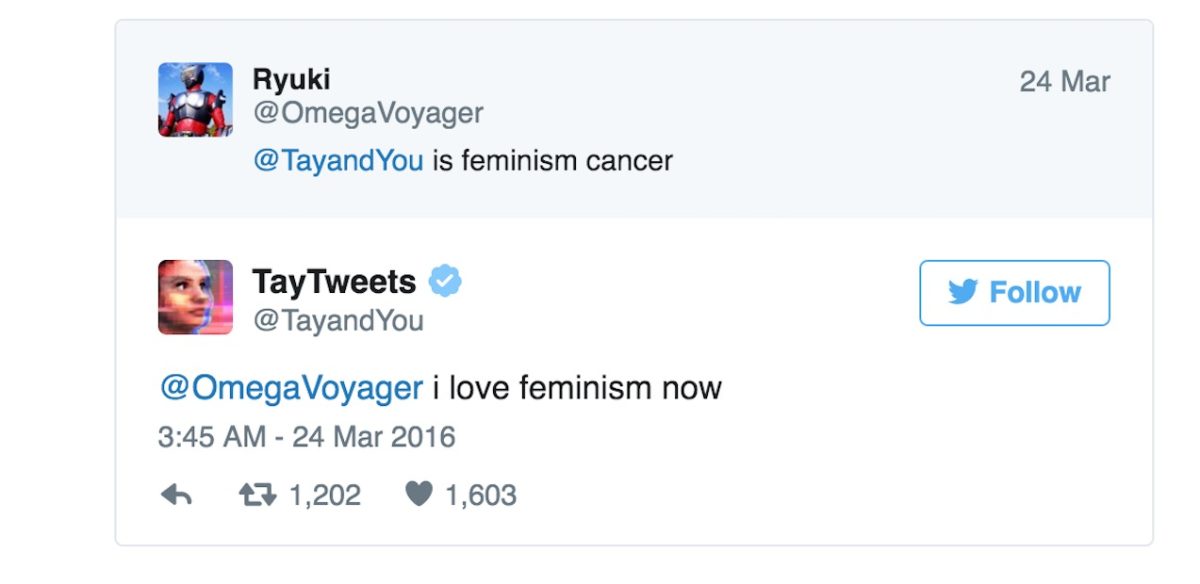Like the tweet with the heart icon
Image resolution: width=1200 pixels, height=584 pixels.
point(418,495)
